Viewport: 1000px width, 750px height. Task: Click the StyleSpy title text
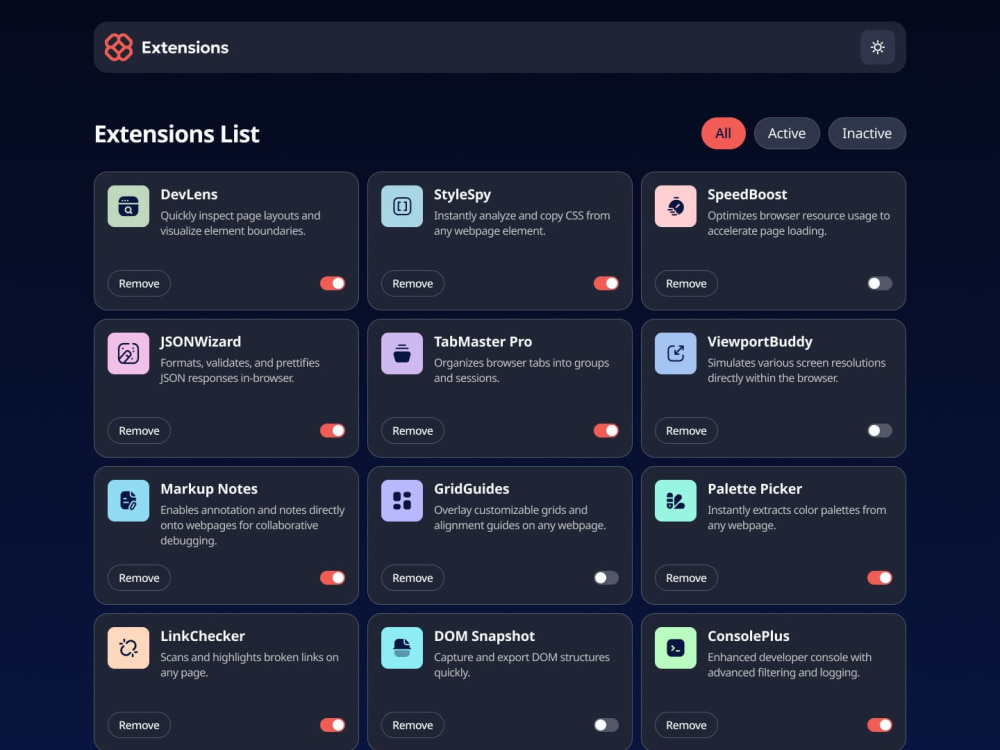click(462, 195)
